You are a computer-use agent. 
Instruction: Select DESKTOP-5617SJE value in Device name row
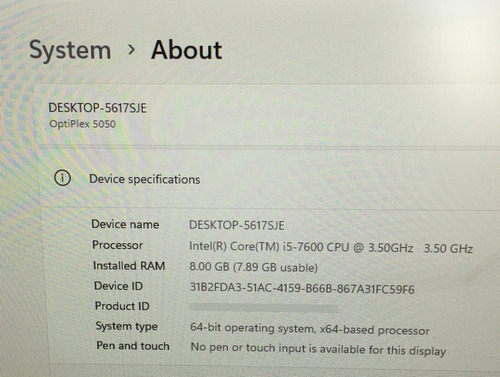237,225
